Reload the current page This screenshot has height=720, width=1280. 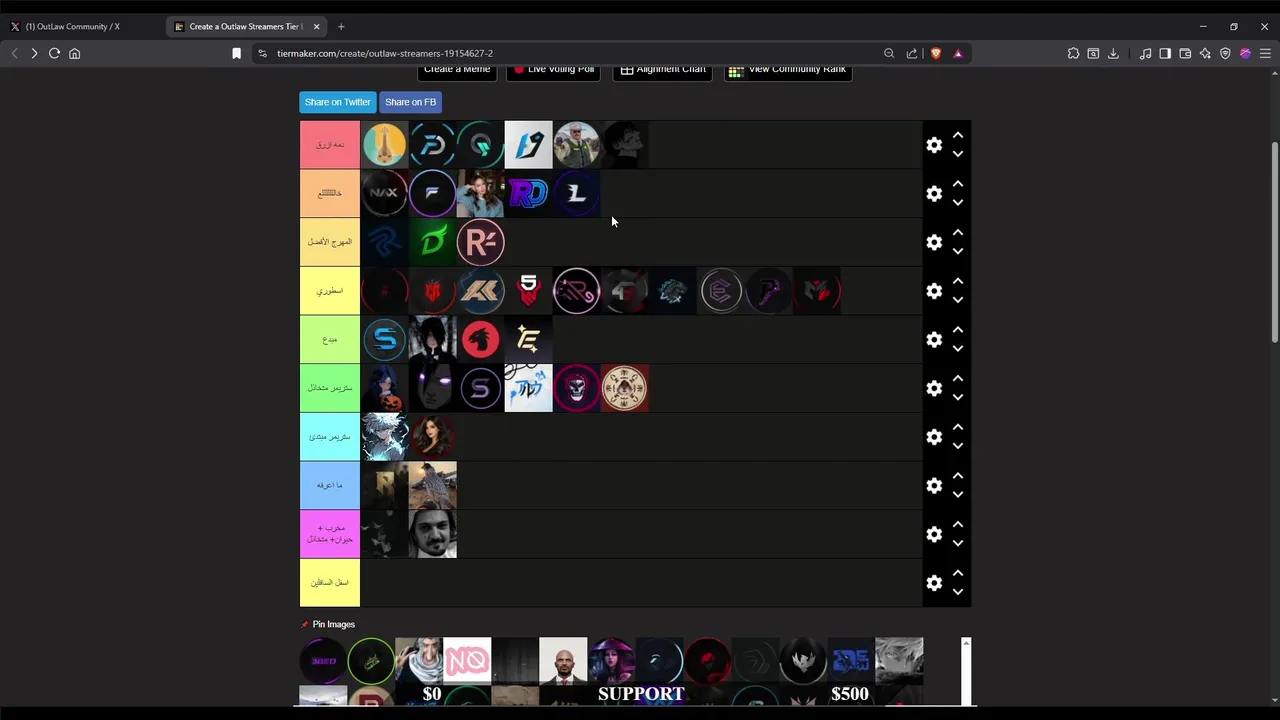54,53
